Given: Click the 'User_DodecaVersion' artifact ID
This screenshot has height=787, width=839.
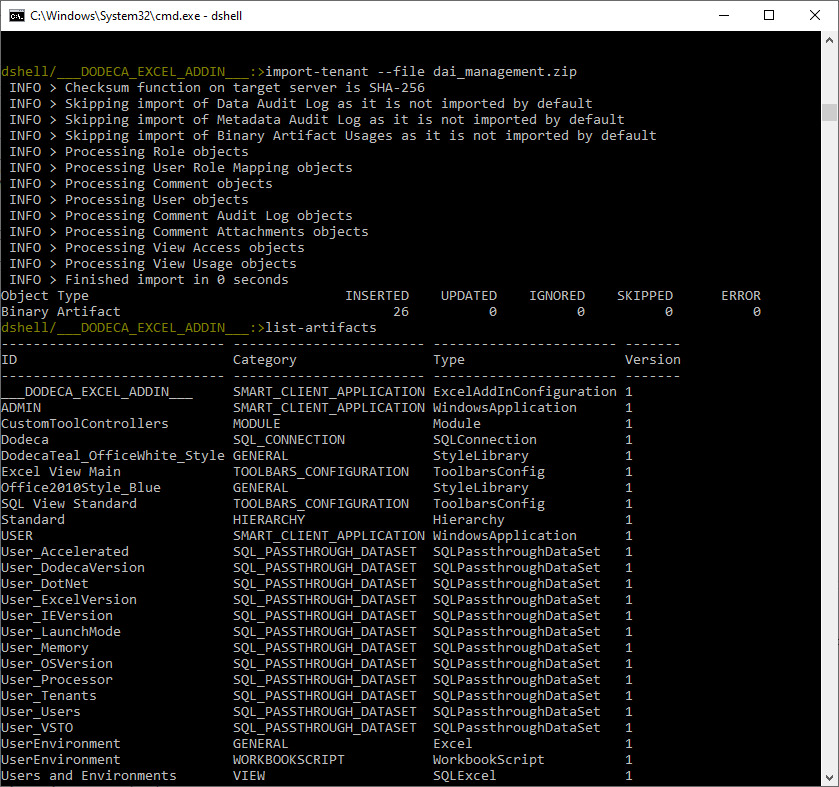Looking at the screenshot, I should pos(73,568).
